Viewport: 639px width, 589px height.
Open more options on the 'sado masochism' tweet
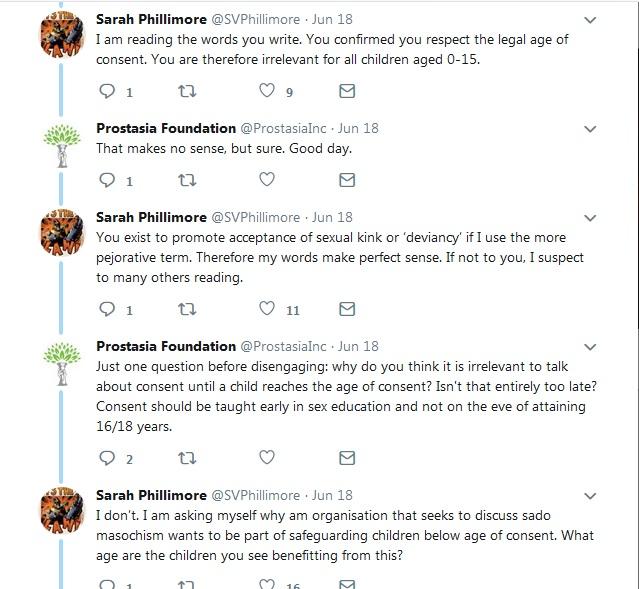590,496
